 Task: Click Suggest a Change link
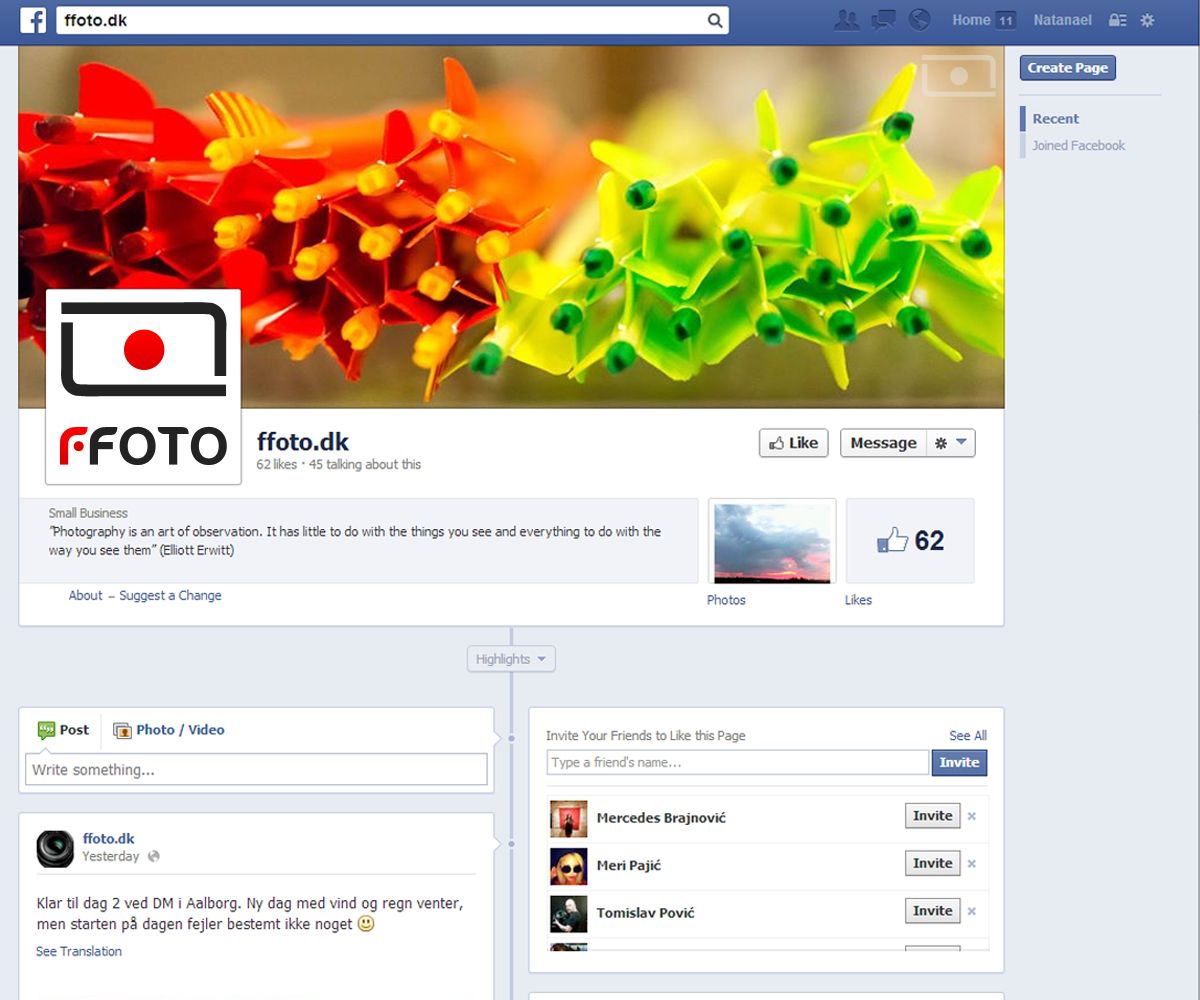click(170, 595)
